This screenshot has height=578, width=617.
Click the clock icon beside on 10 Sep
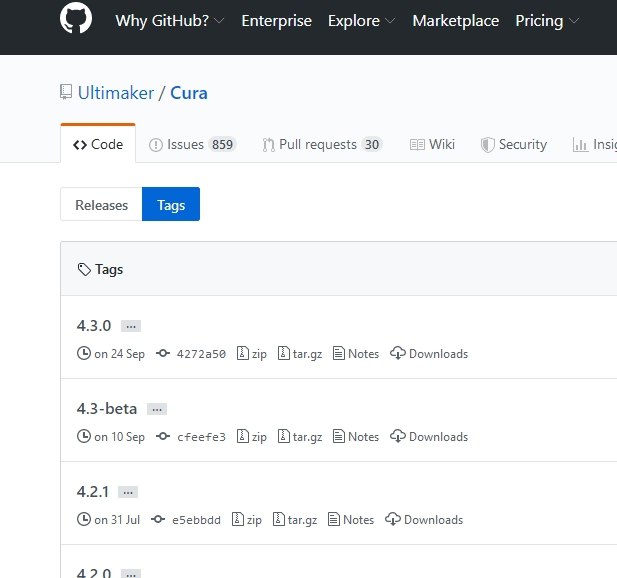click(84, 436)
